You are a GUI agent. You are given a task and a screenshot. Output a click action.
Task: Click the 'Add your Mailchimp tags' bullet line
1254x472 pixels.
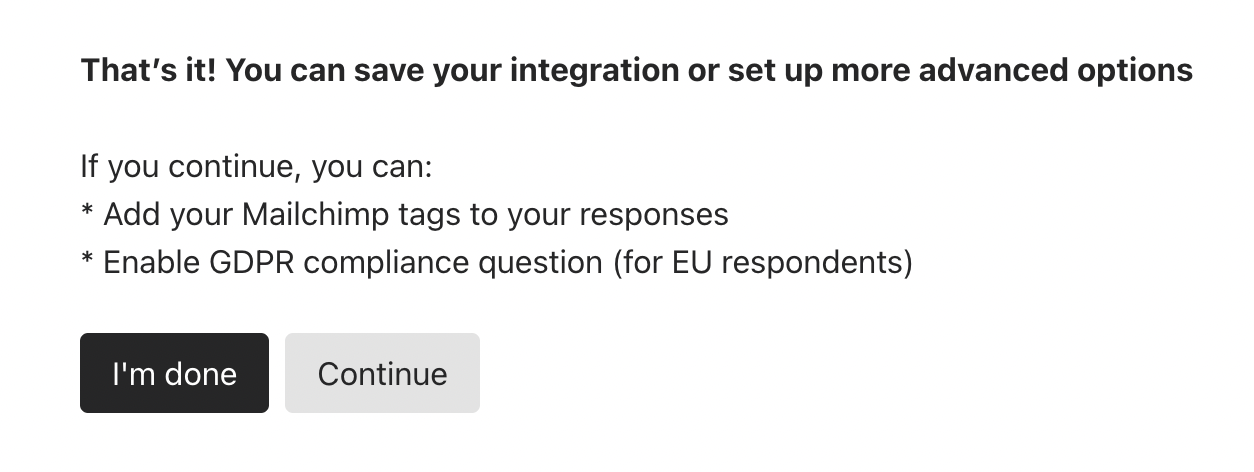click(x=404, y=214)
